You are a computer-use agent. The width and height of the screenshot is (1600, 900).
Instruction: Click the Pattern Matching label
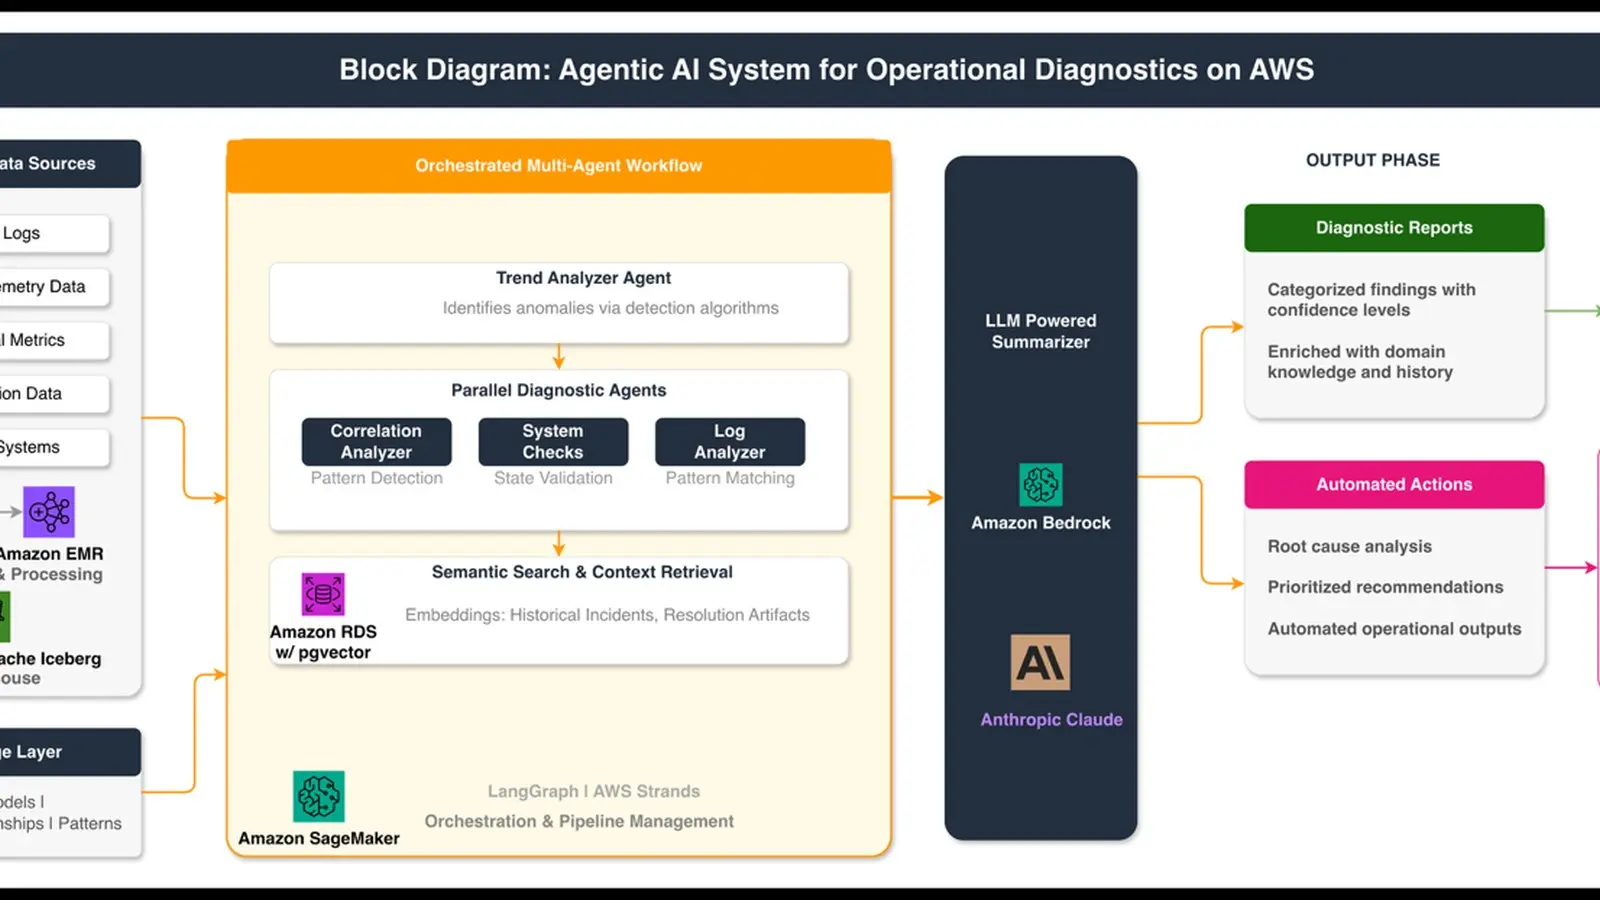point(730,478)
